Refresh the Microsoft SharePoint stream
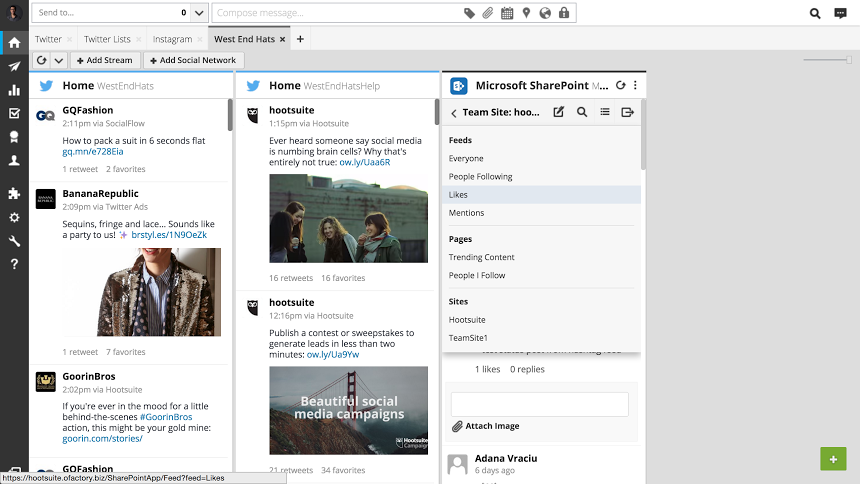 [x=620, y=85]
